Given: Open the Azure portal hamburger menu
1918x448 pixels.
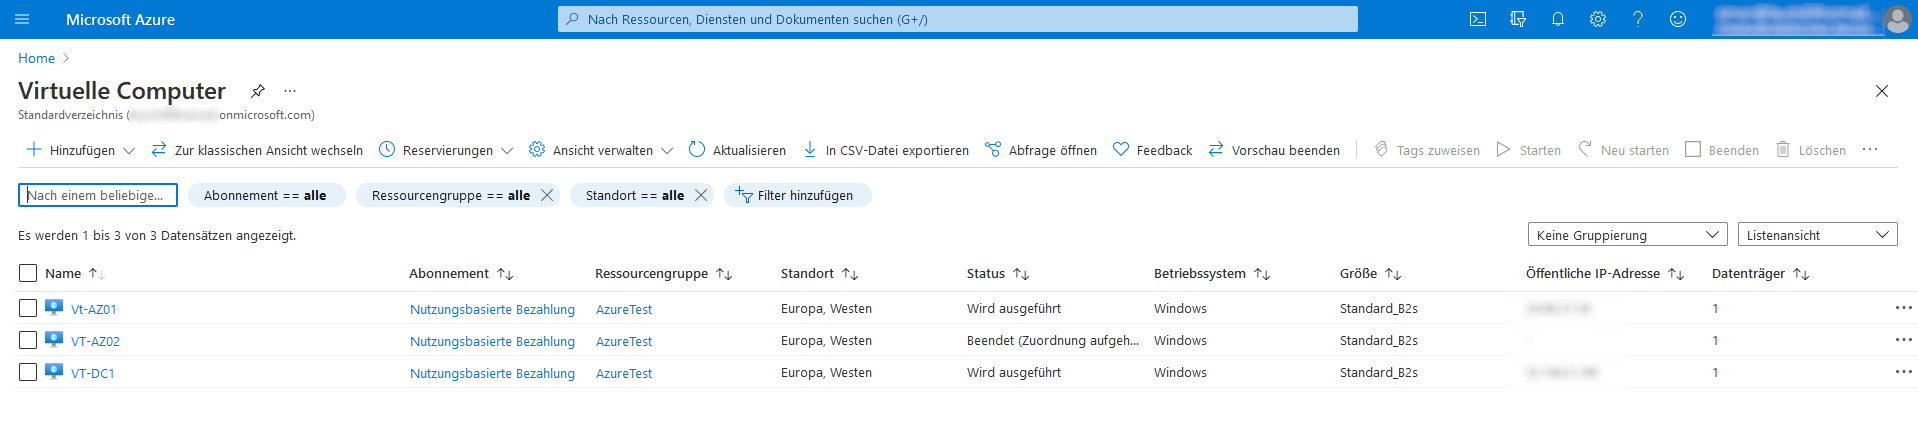Looking at the screenshot, I should pos(22,19).
